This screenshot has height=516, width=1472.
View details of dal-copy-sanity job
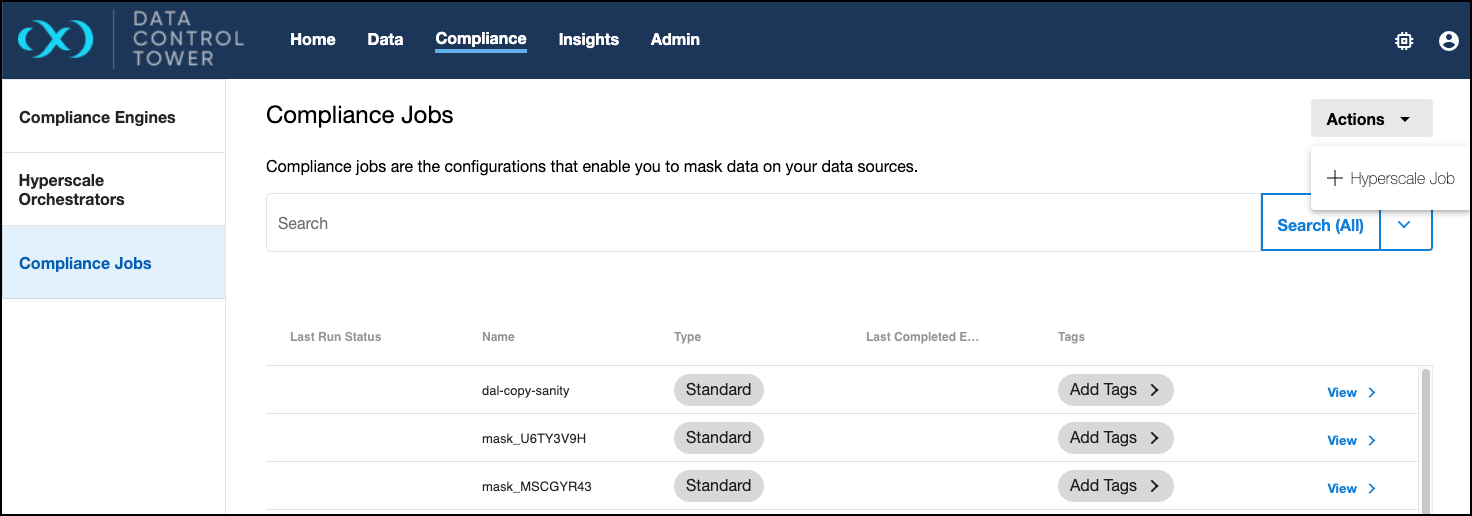1351,393
